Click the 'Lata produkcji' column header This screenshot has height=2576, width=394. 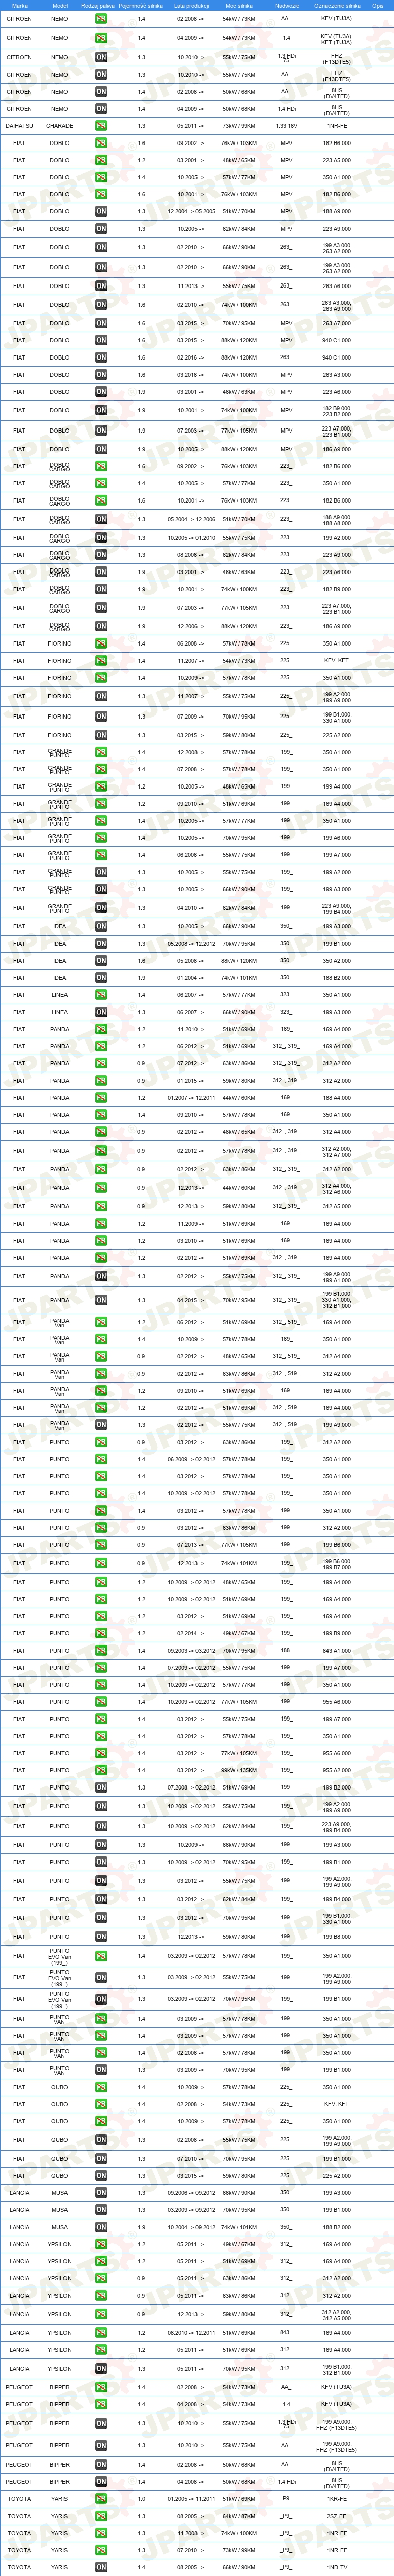[x=191, y=5]
